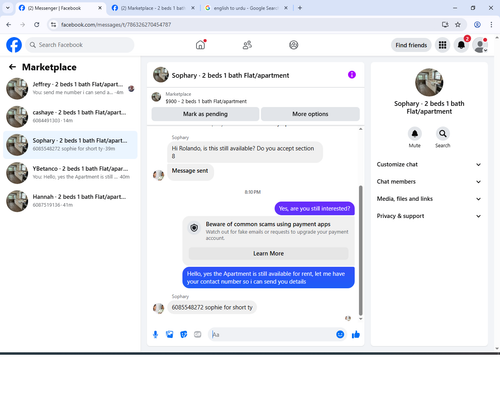Viewport: 500px width, 400px height.
Task: Open the account profile avatar menu
Action: [480, 45]
